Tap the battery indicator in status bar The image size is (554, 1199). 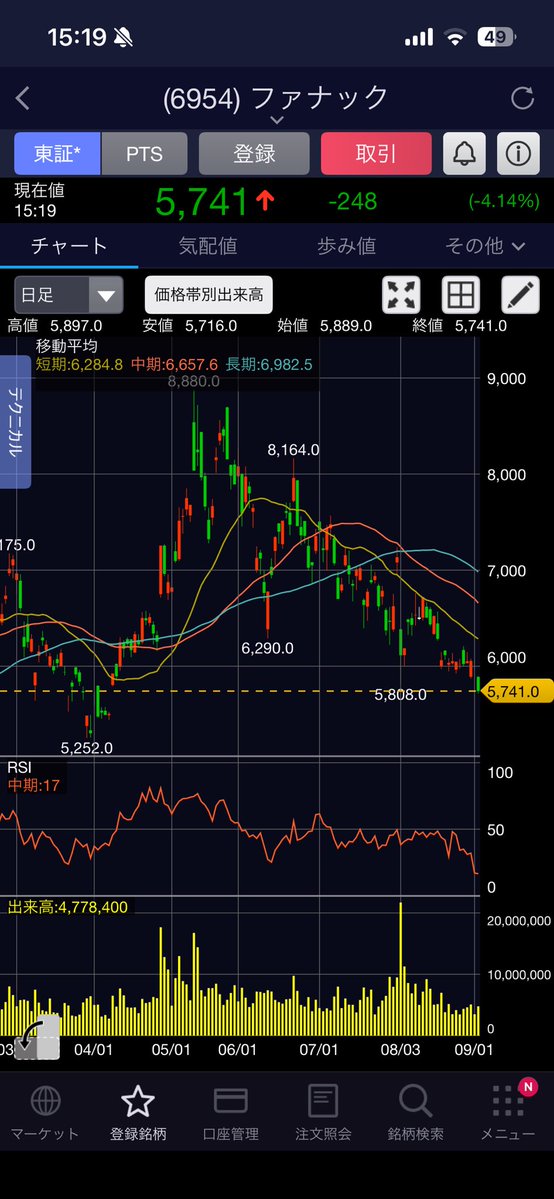coord(496,37)
